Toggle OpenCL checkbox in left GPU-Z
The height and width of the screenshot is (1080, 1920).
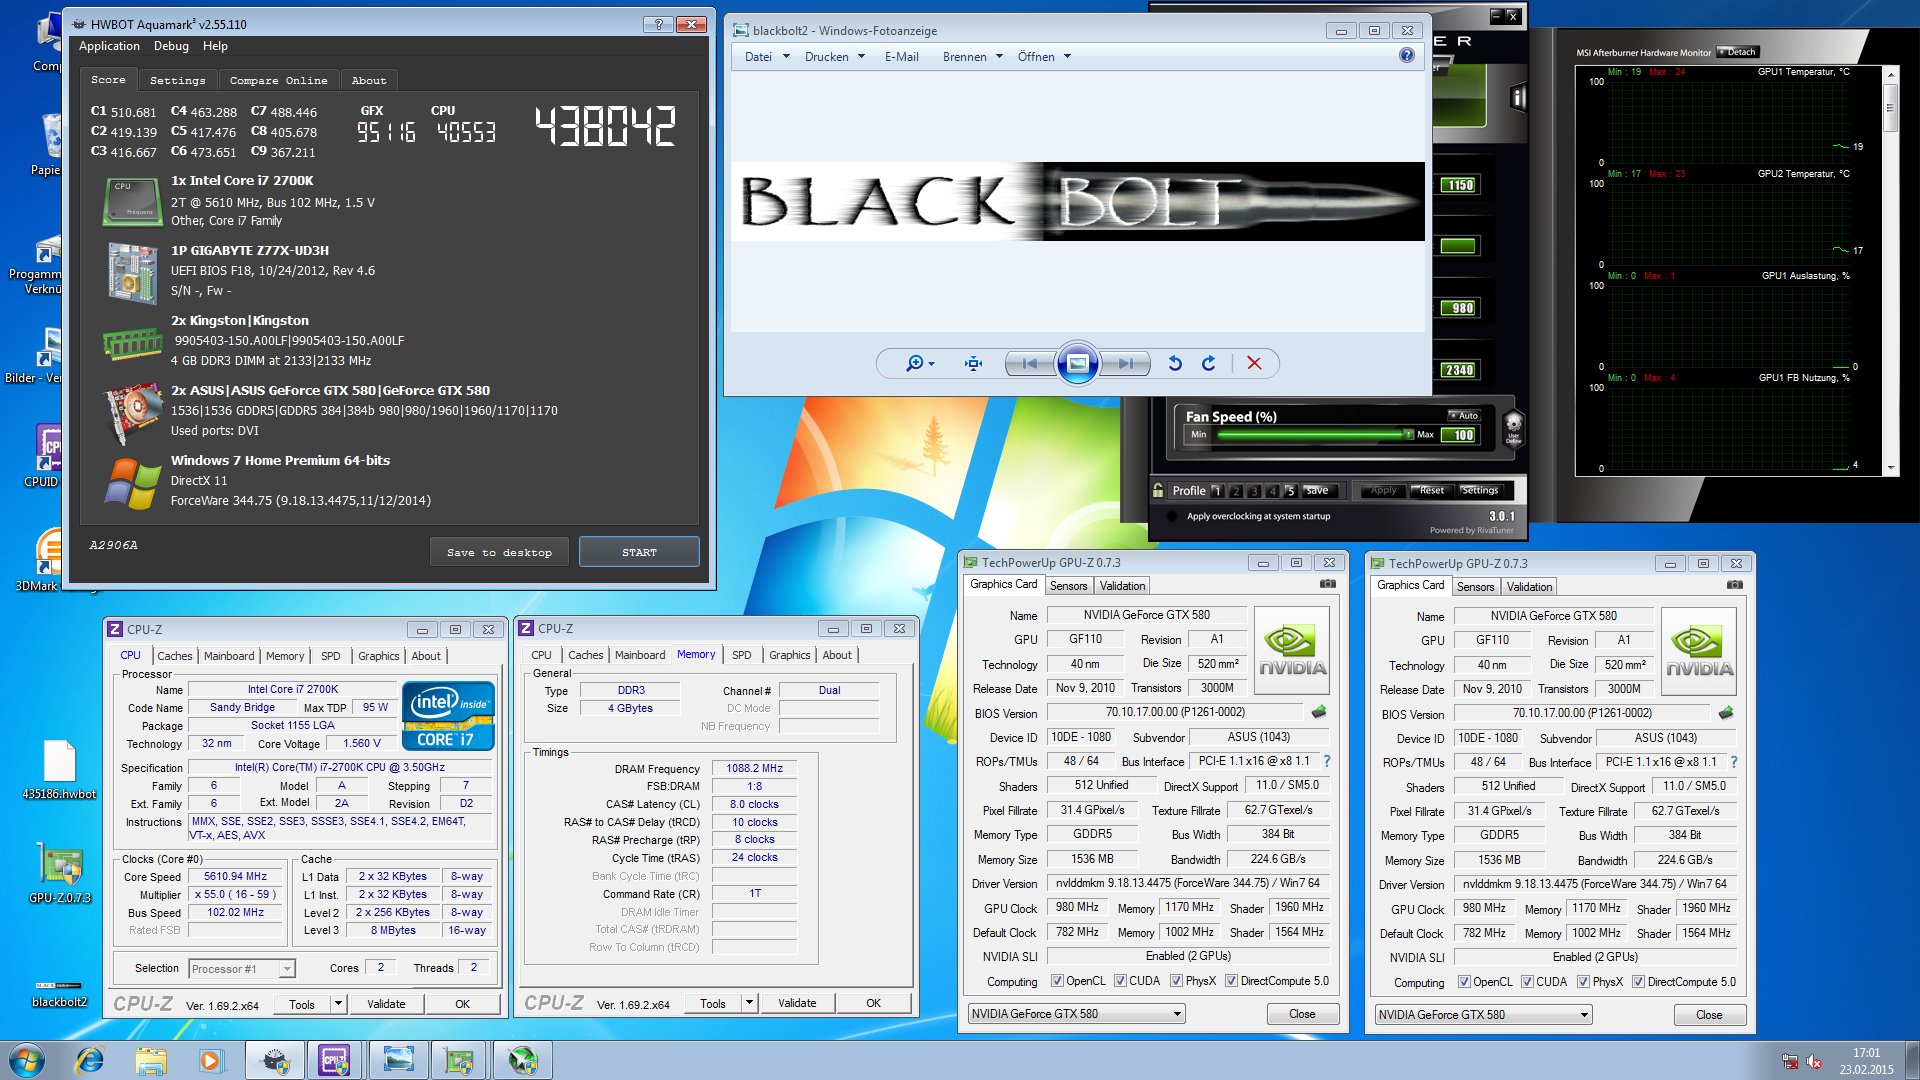(1056, 981)
